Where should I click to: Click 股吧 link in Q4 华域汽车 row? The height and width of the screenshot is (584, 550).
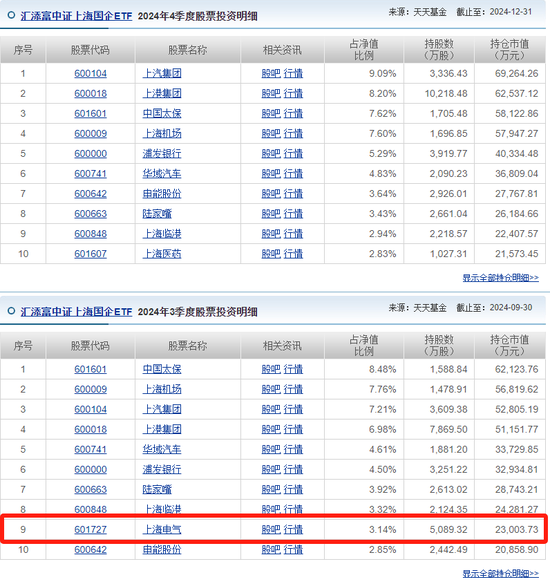(271, 174)
